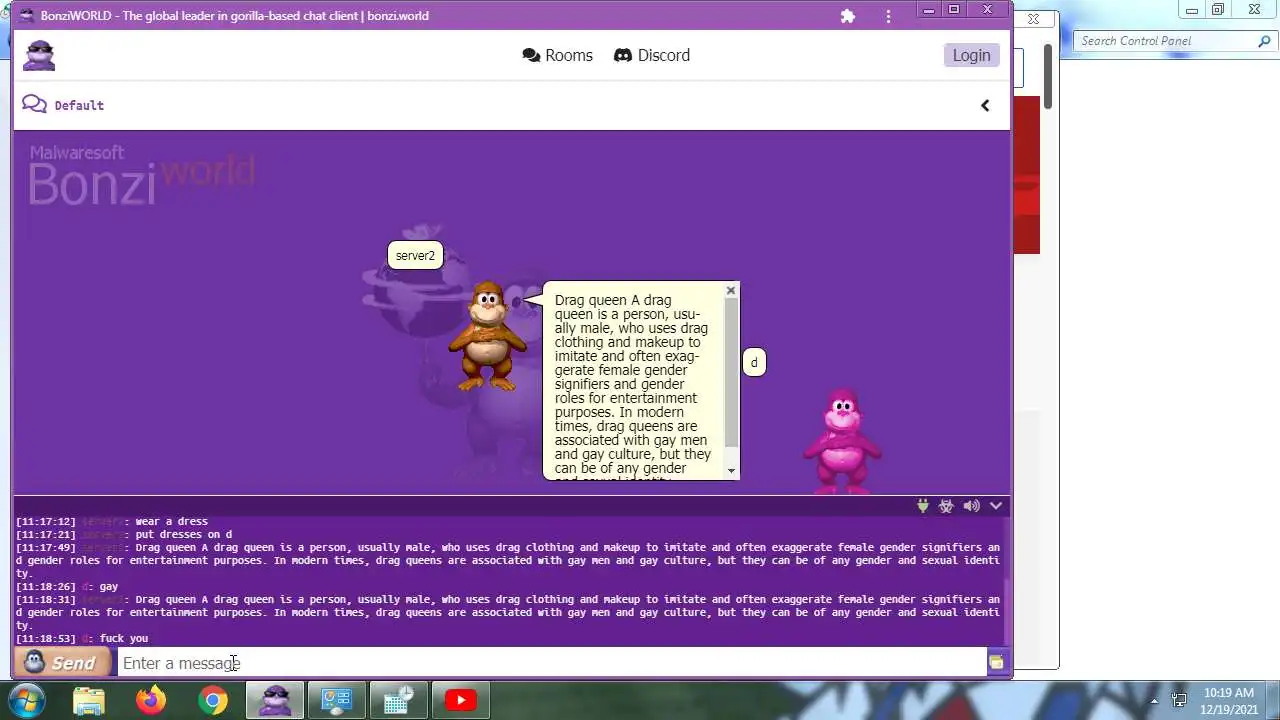Focus the Search Control Panel field

click(x=1166, y=41)
